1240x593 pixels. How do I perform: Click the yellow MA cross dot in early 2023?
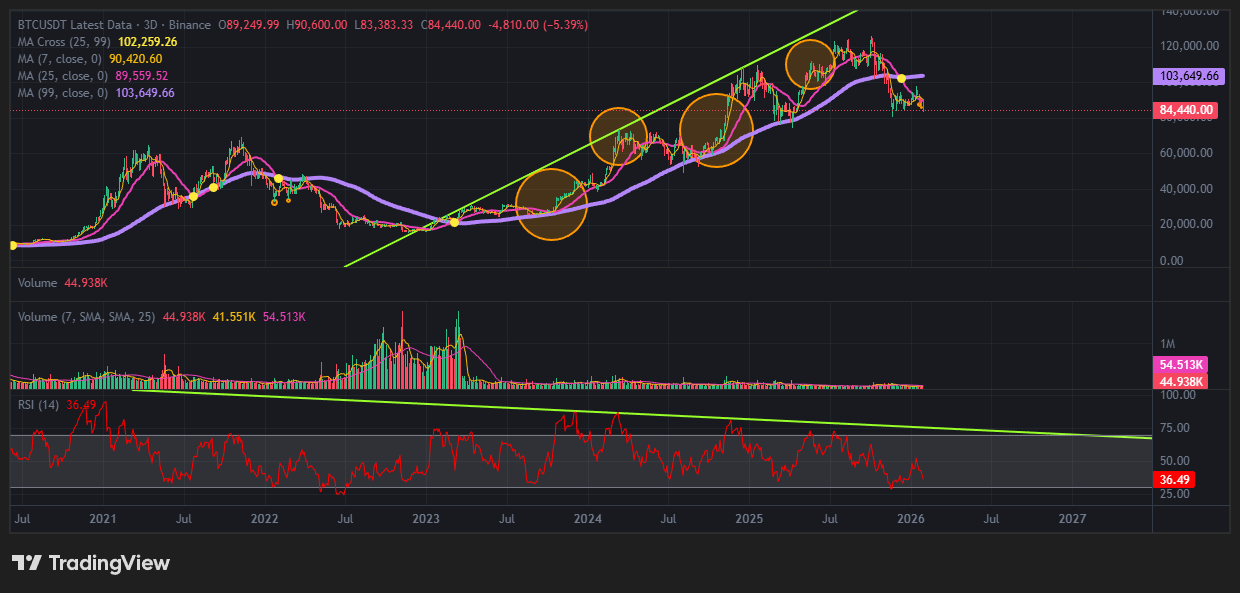(x=454, y=222)
